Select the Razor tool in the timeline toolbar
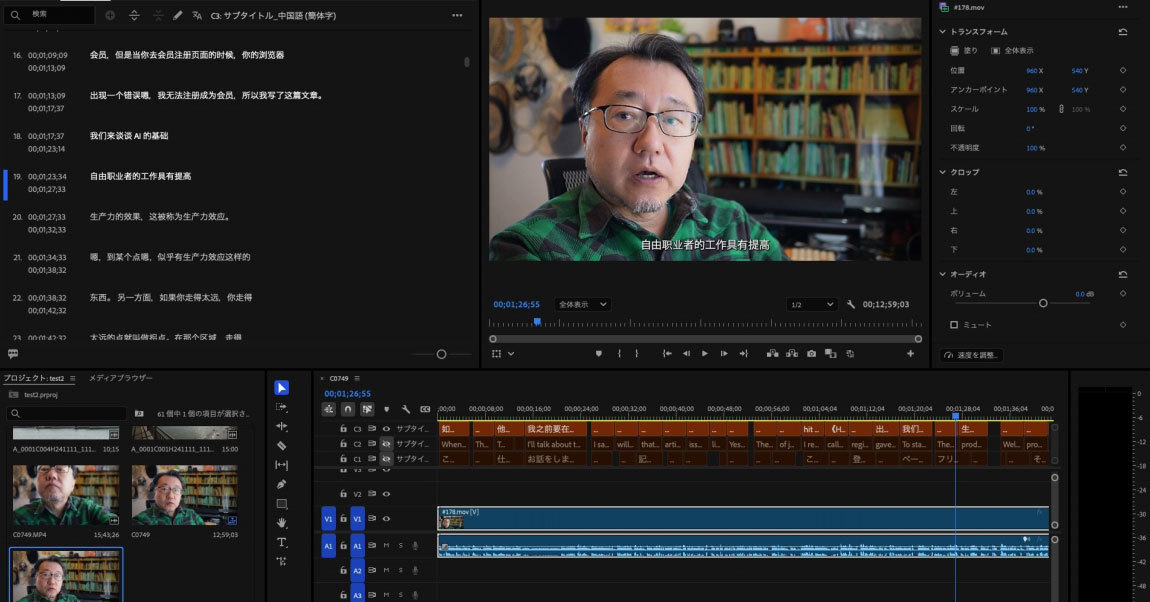The width and height of the screenshot is (1150, 602). (281, 445)
